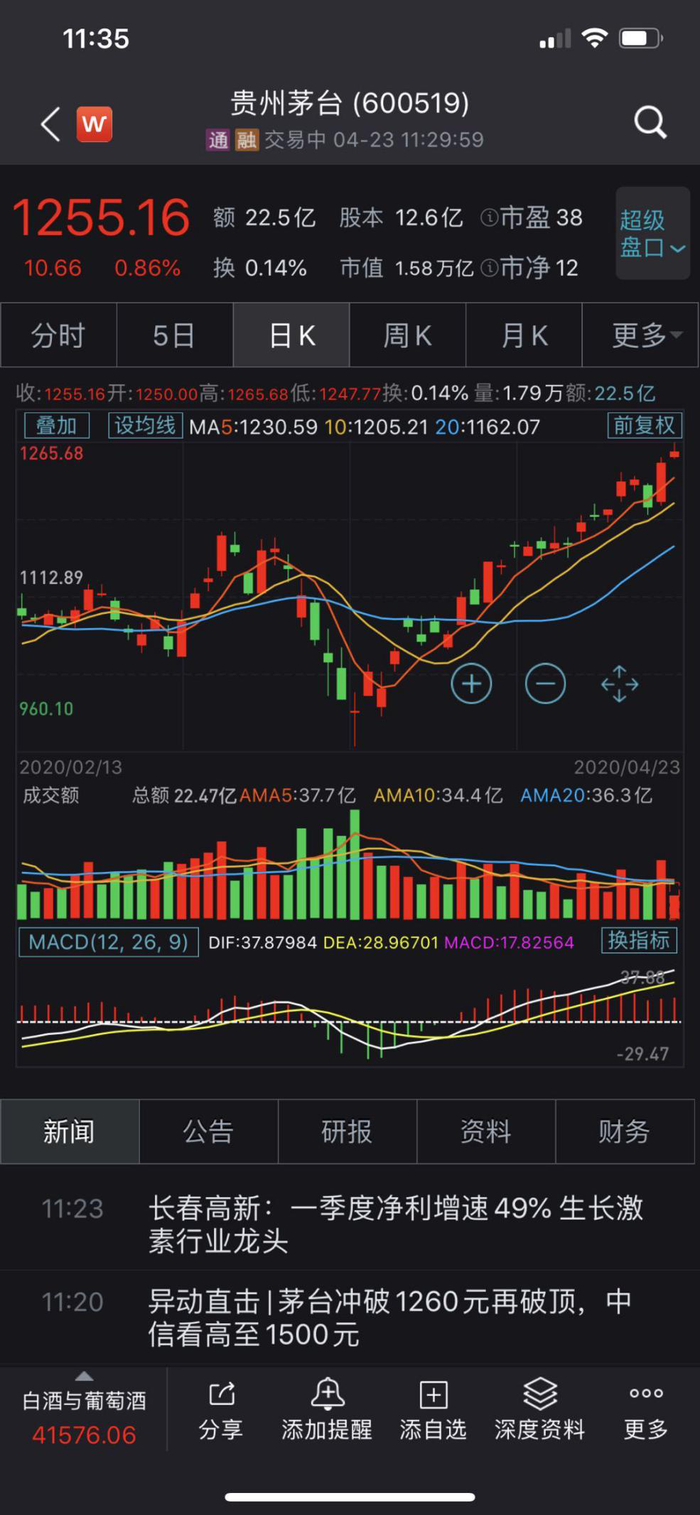Viewport: 700px width, 1515px height.
Task: Tap the 通 badge
Action: (x=218, y=141)
